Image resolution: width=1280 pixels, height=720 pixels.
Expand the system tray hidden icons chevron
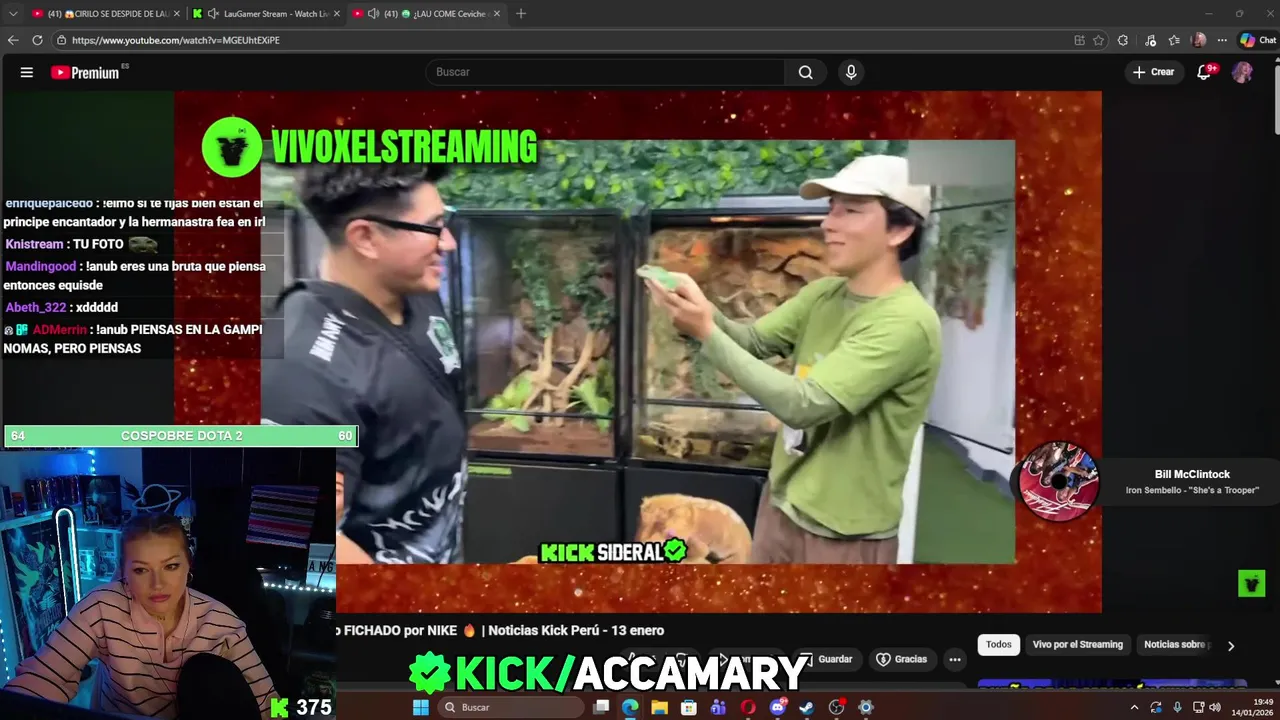pos(1134,707)
